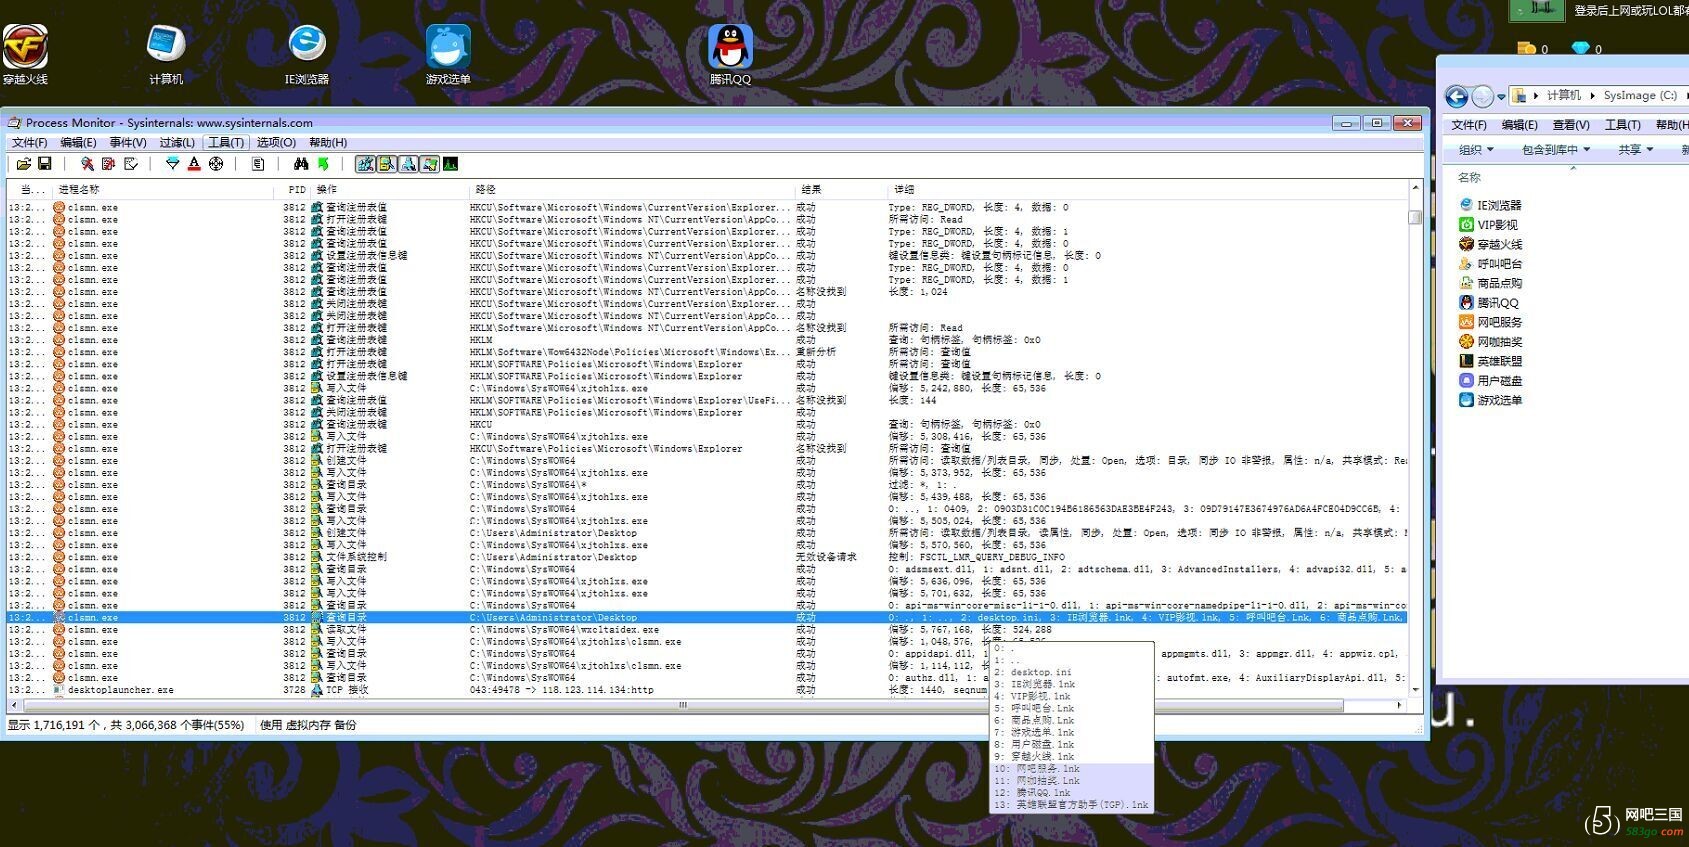Click 计算机 in the Explorer address breadcrumb

(x=1564, y=95)
